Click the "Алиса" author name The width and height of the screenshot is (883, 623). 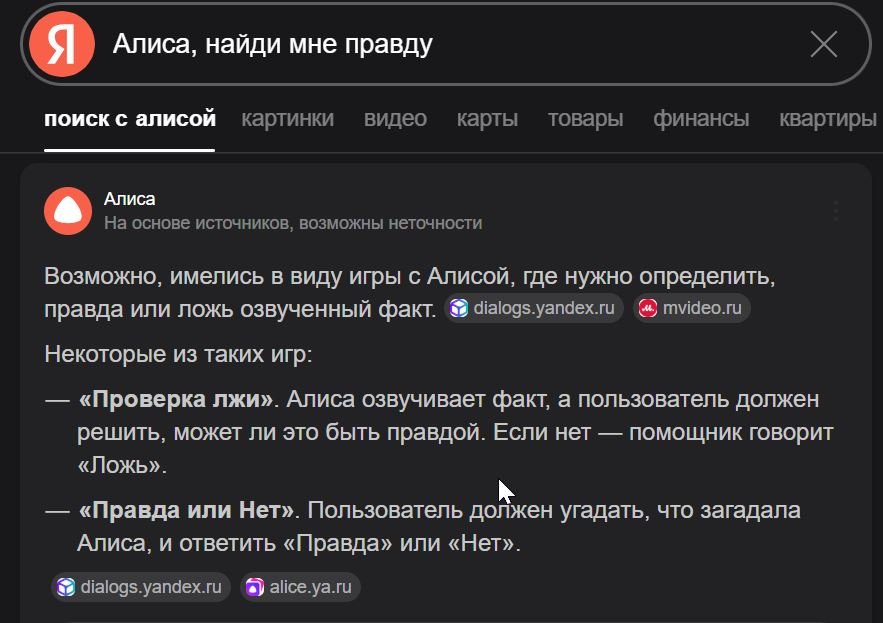[130, 199]
